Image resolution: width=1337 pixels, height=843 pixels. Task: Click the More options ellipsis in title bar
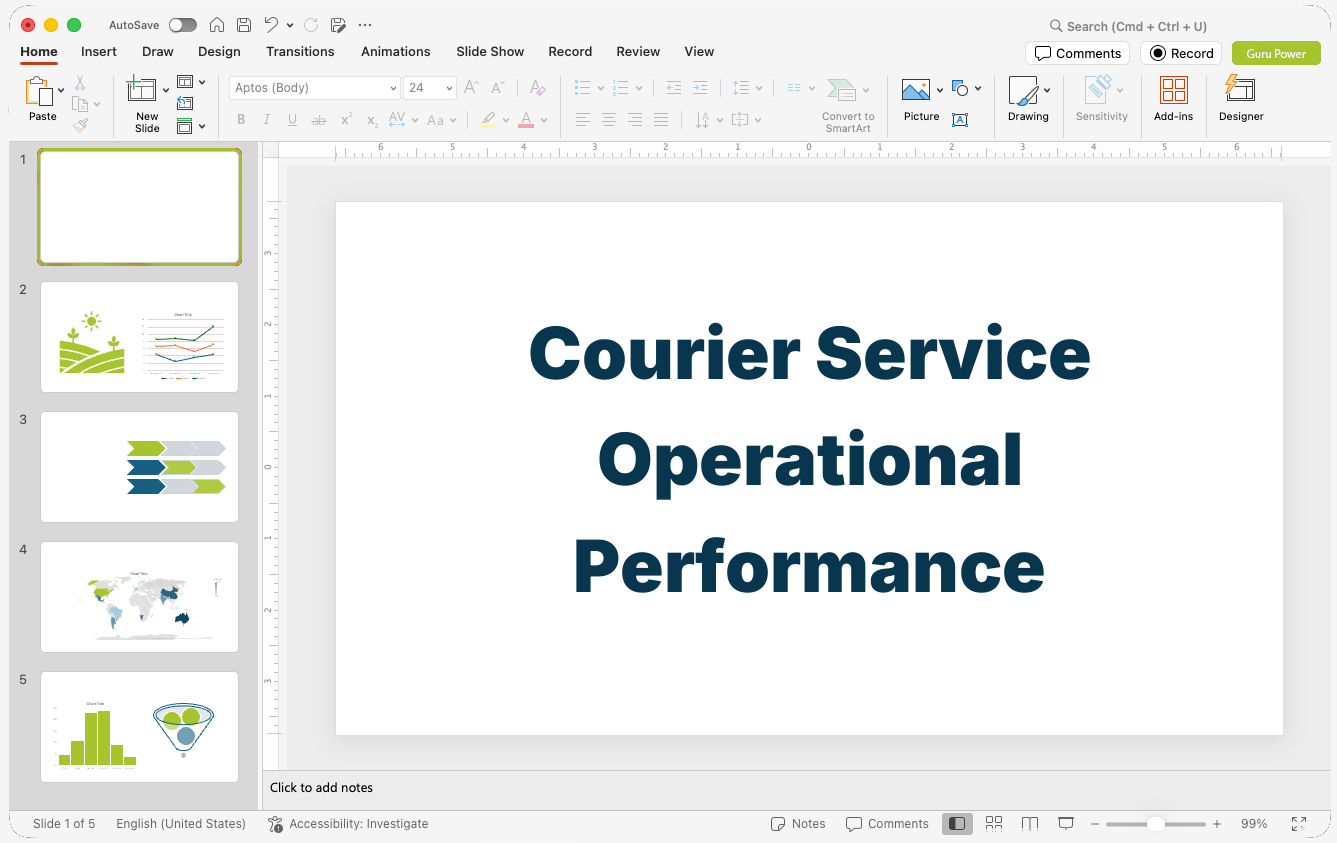(365, 25)
